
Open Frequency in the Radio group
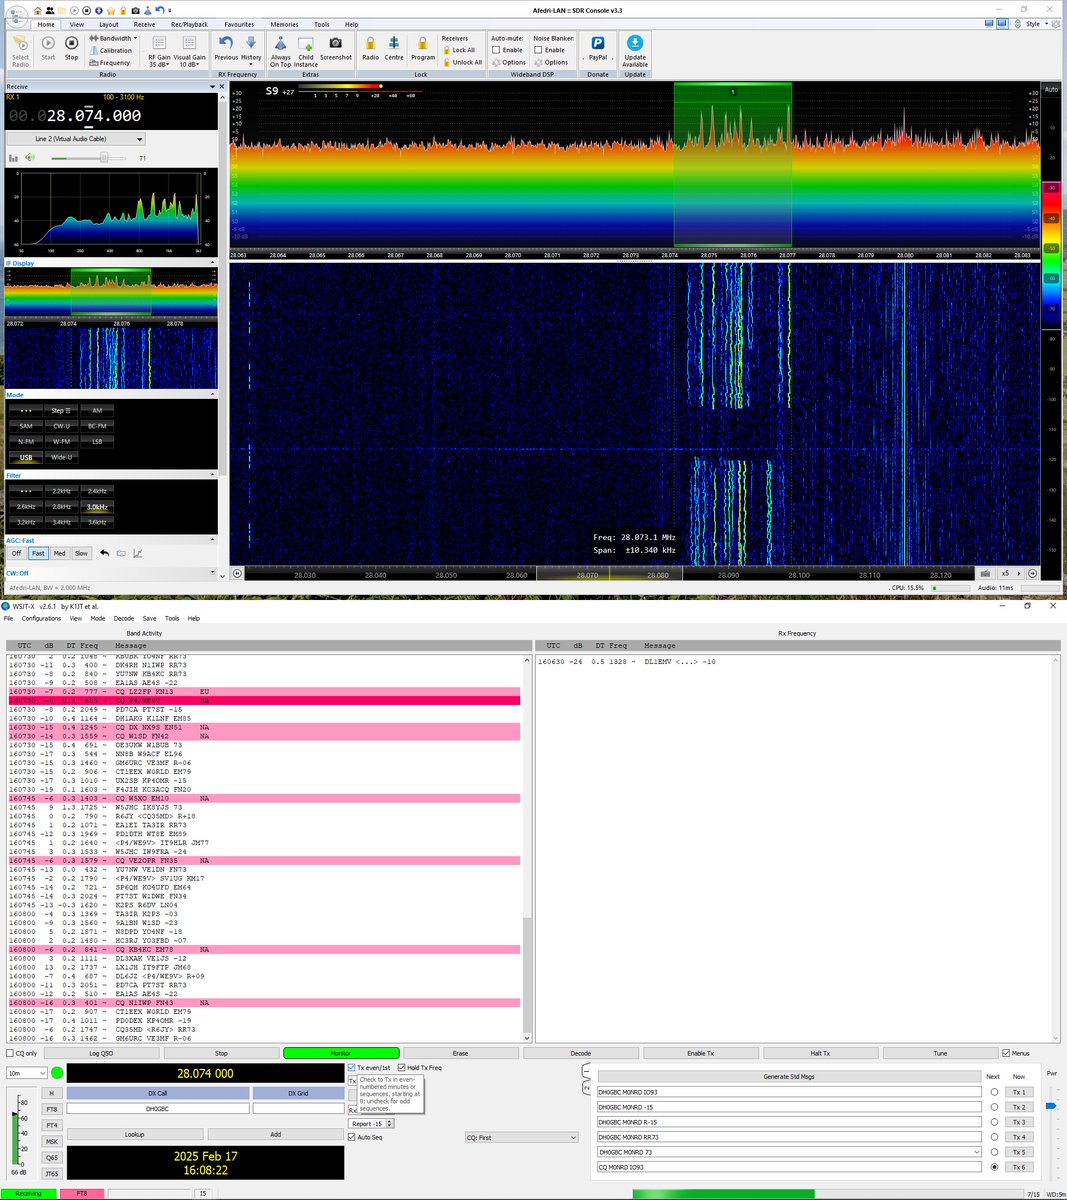(109, 62)
